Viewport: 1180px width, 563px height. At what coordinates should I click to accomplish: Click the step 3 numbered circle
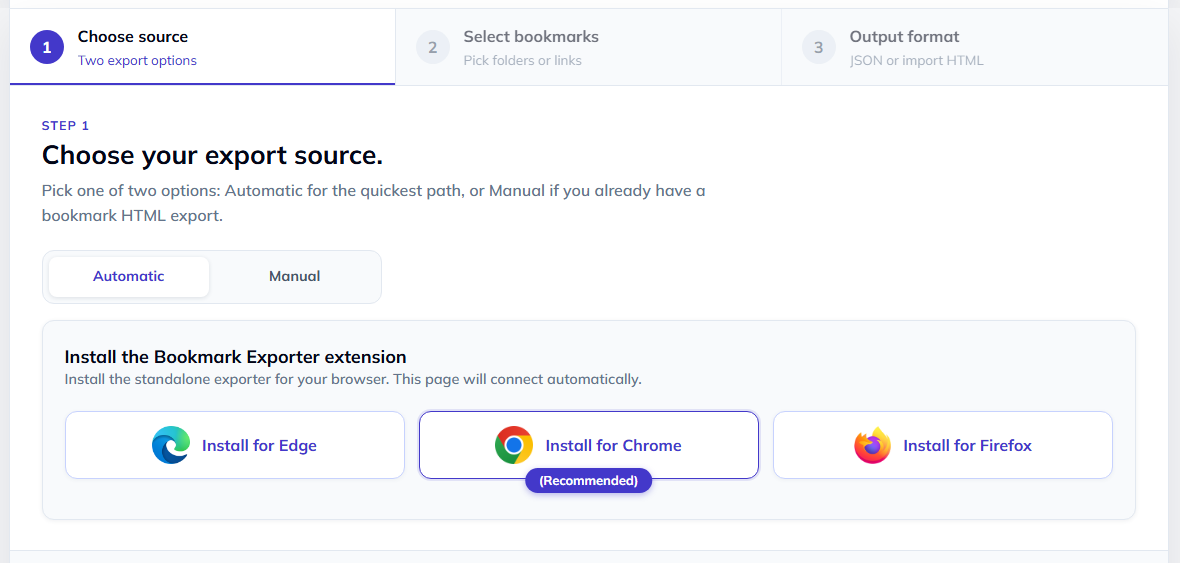(819, 47)
